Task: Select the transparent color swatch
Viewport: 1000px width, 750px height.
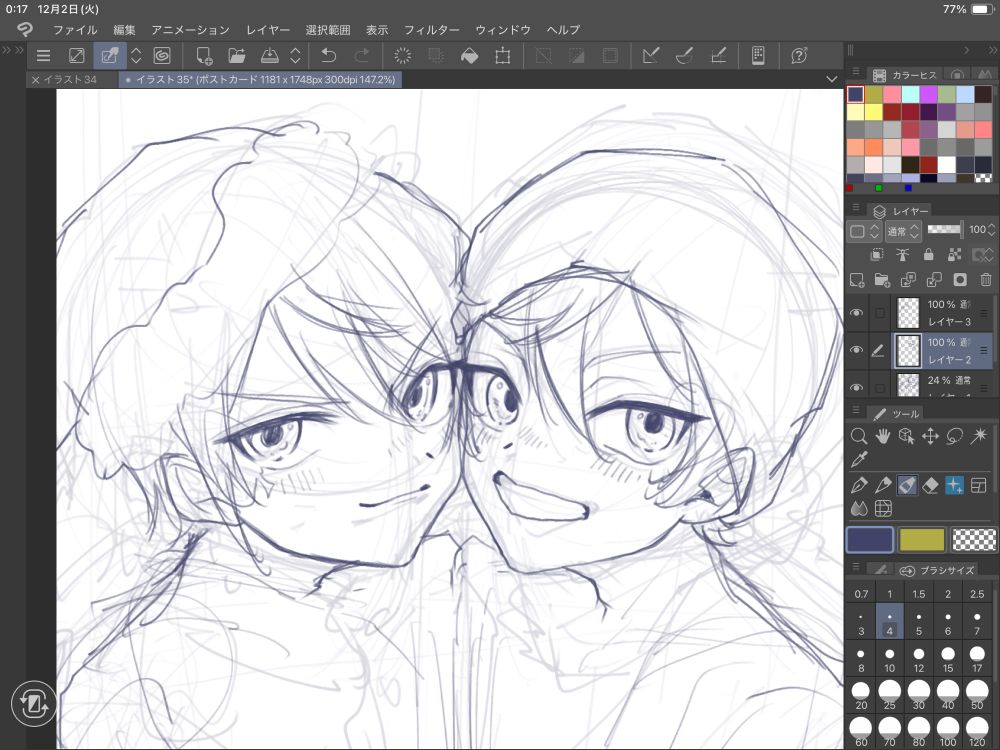Action: pos(973,540)
